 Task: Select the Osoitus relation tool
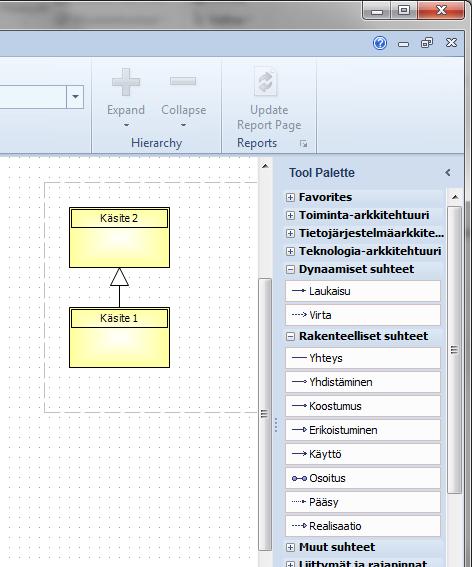tap(363, 478)
